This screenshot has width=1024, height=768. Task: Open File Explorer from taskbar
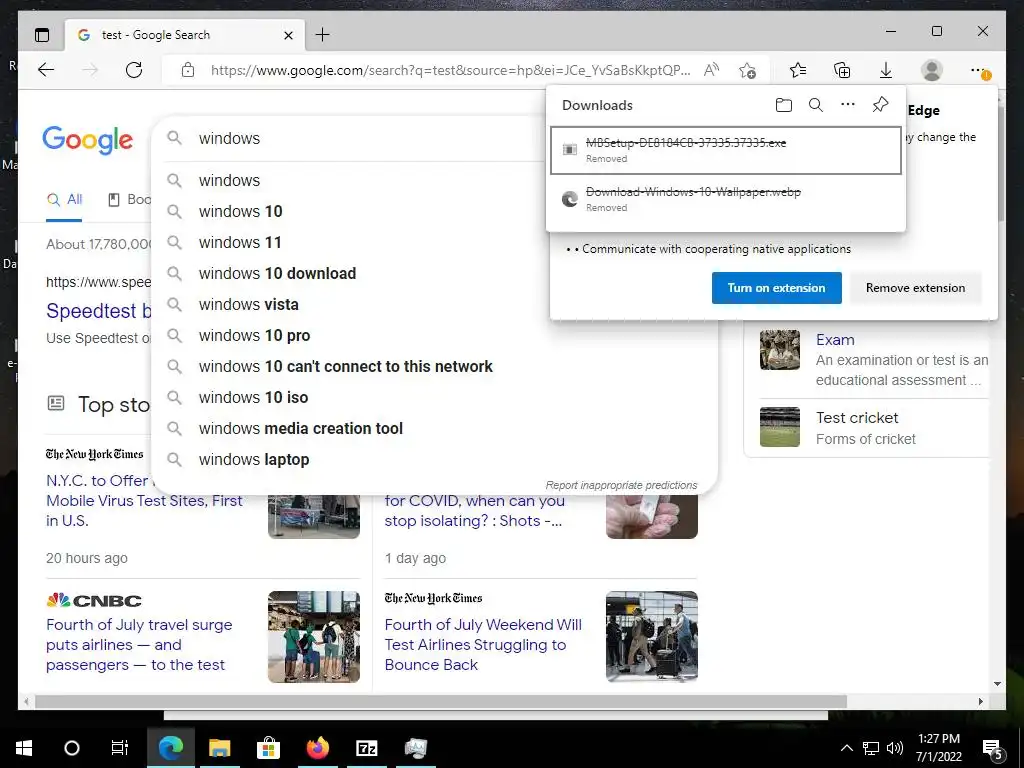(x=219, y=748)
